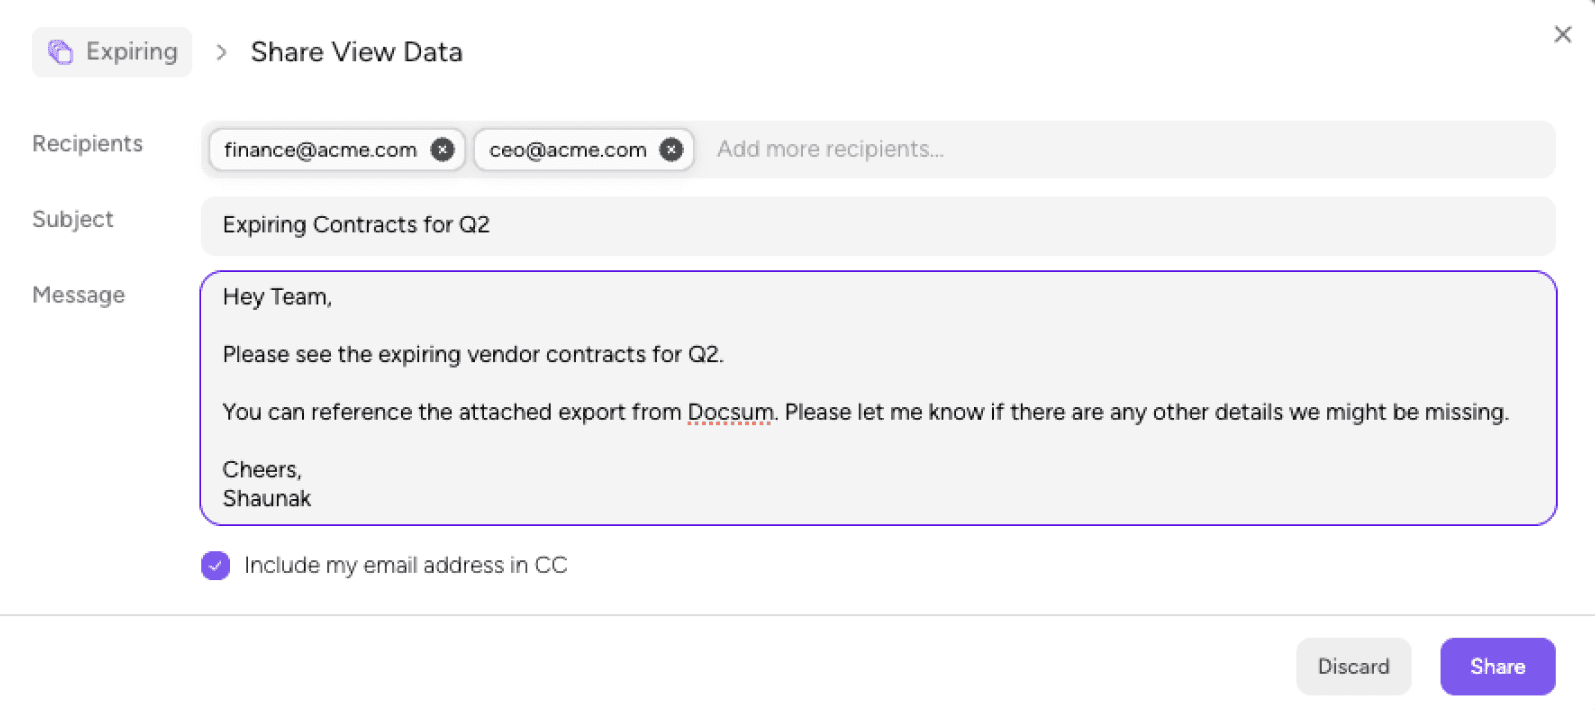The width and height of the screenshot is (1595, 710).
Task: Click the breadcrumb chevron separator
Action: click(221, 52)
